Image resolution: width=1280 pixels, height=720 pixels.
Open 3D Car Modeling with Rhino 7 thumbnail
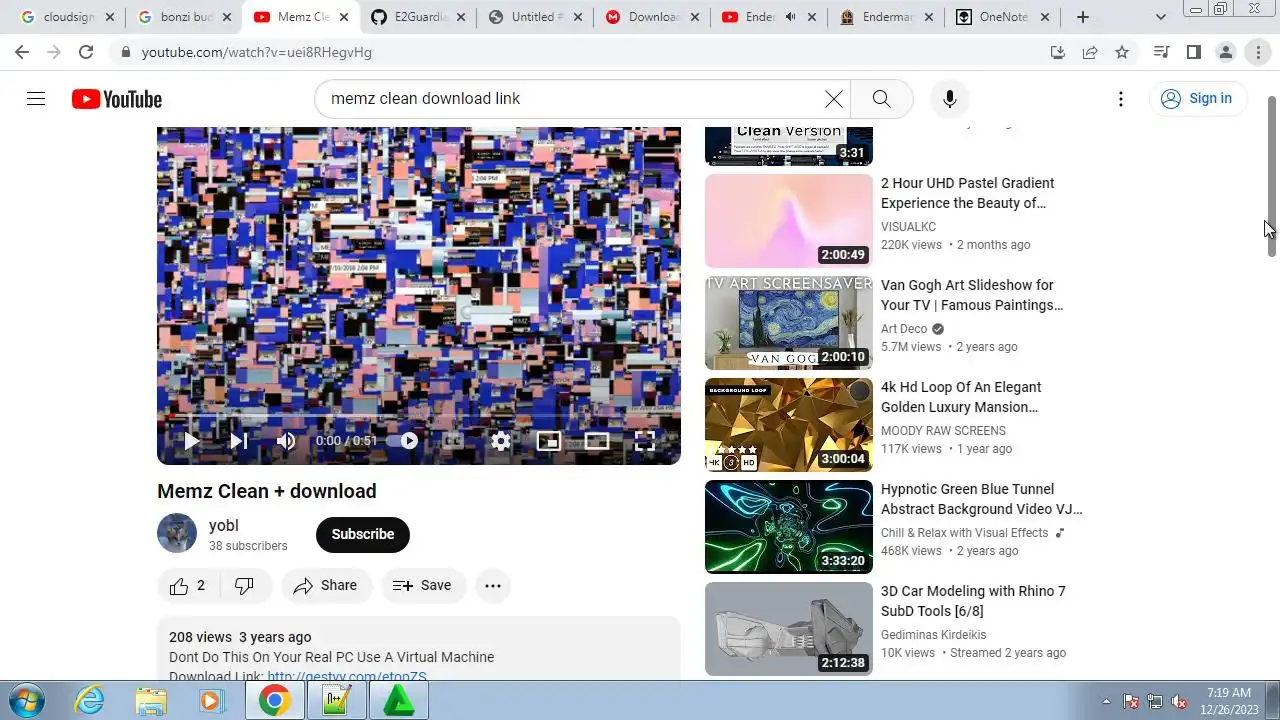789,629
